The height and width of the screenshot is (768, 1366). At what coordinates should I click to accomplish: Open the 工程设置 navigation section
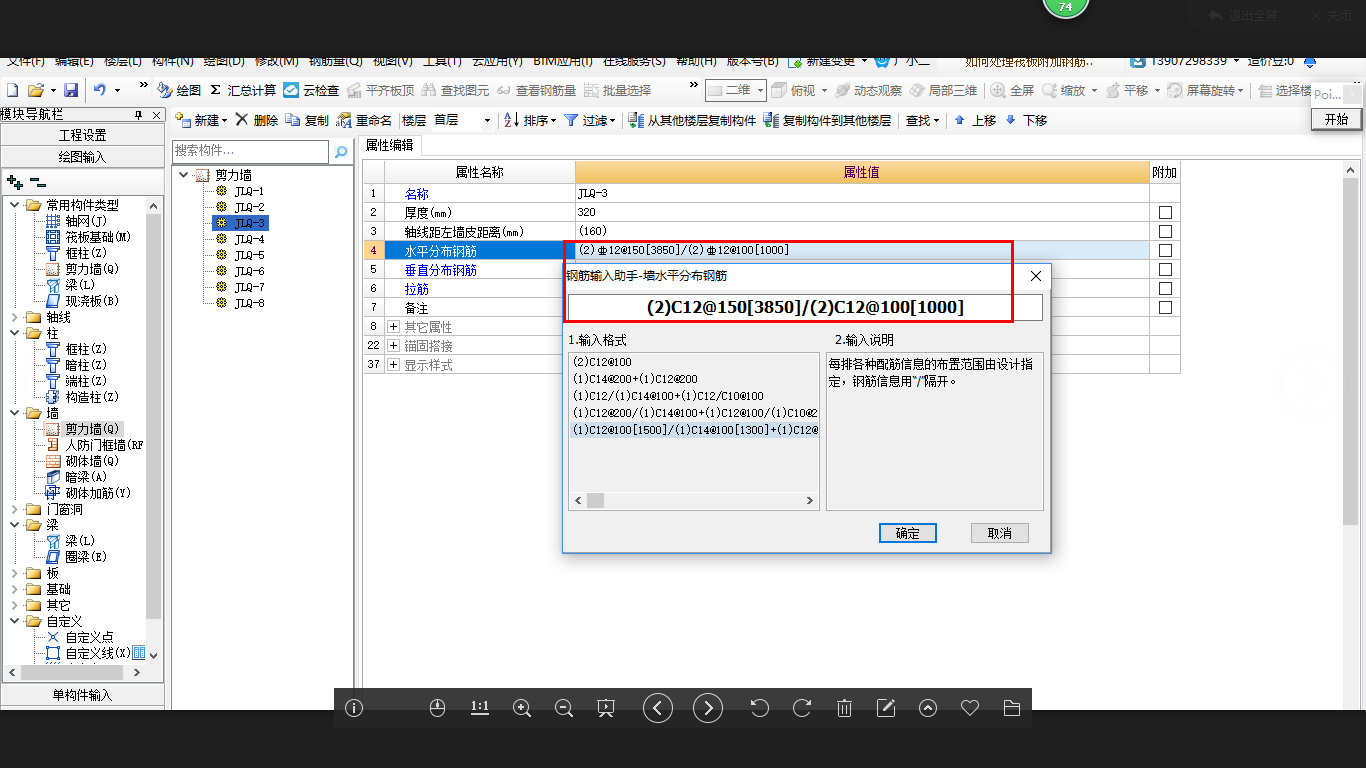coord(83,135)
